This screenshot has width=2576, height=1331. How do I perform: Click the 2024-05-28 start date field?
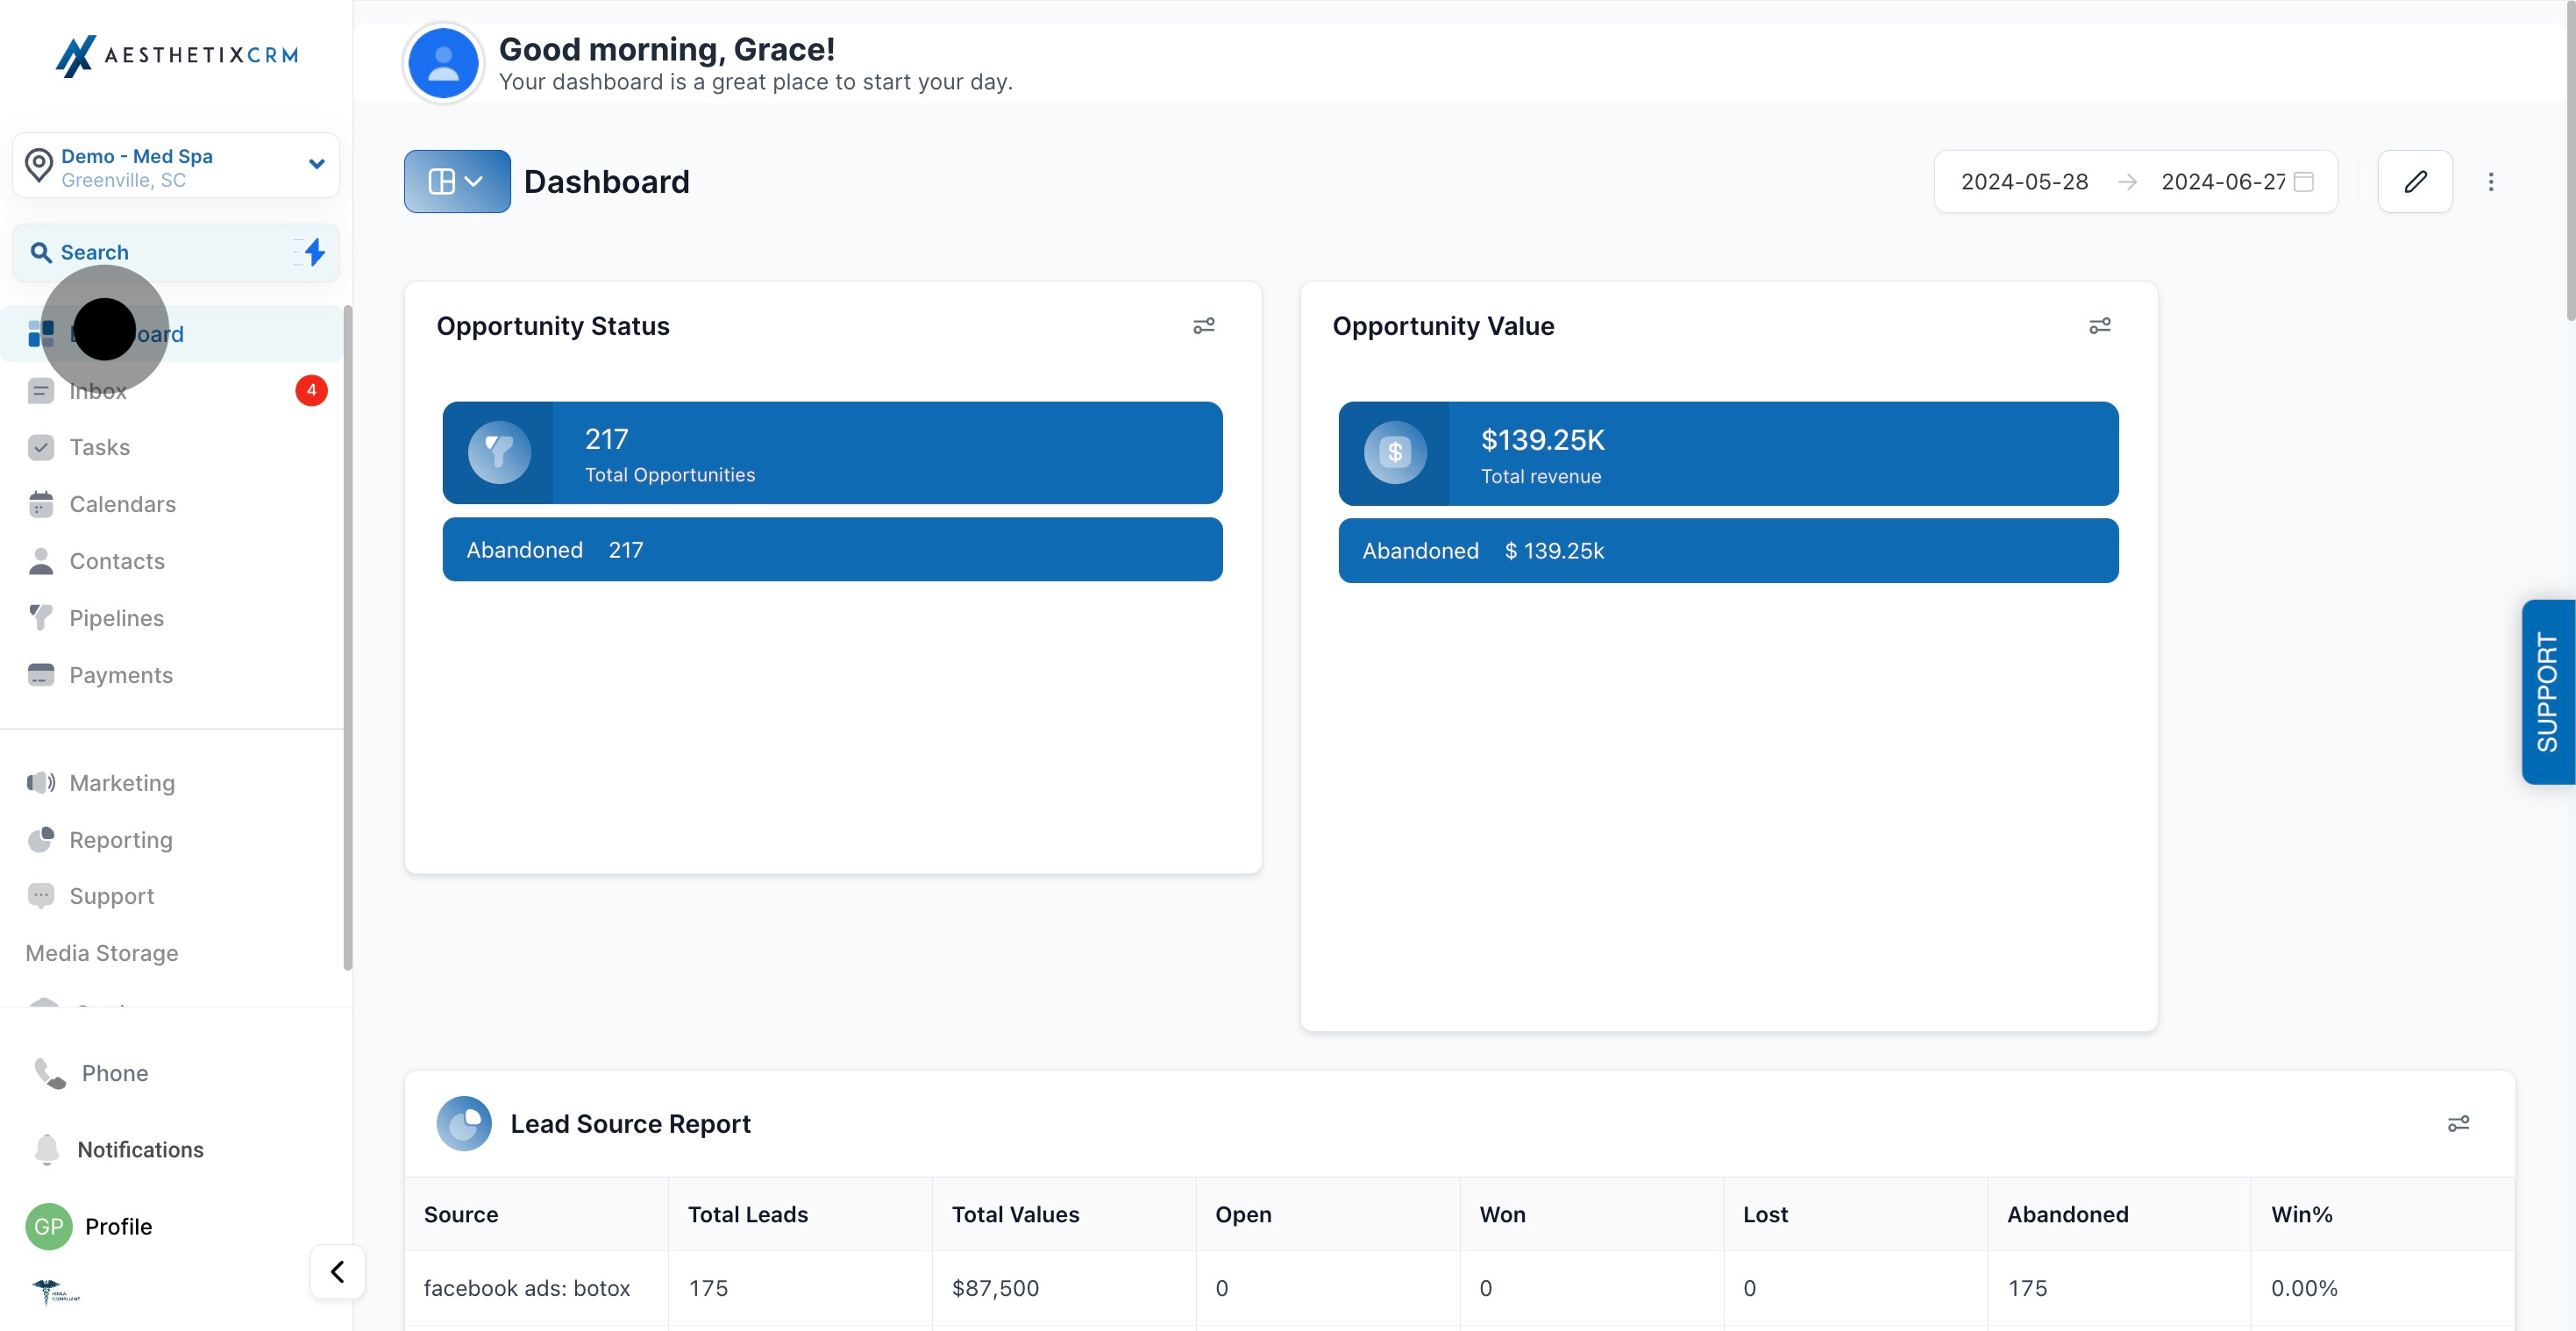tap(2024, 181)
